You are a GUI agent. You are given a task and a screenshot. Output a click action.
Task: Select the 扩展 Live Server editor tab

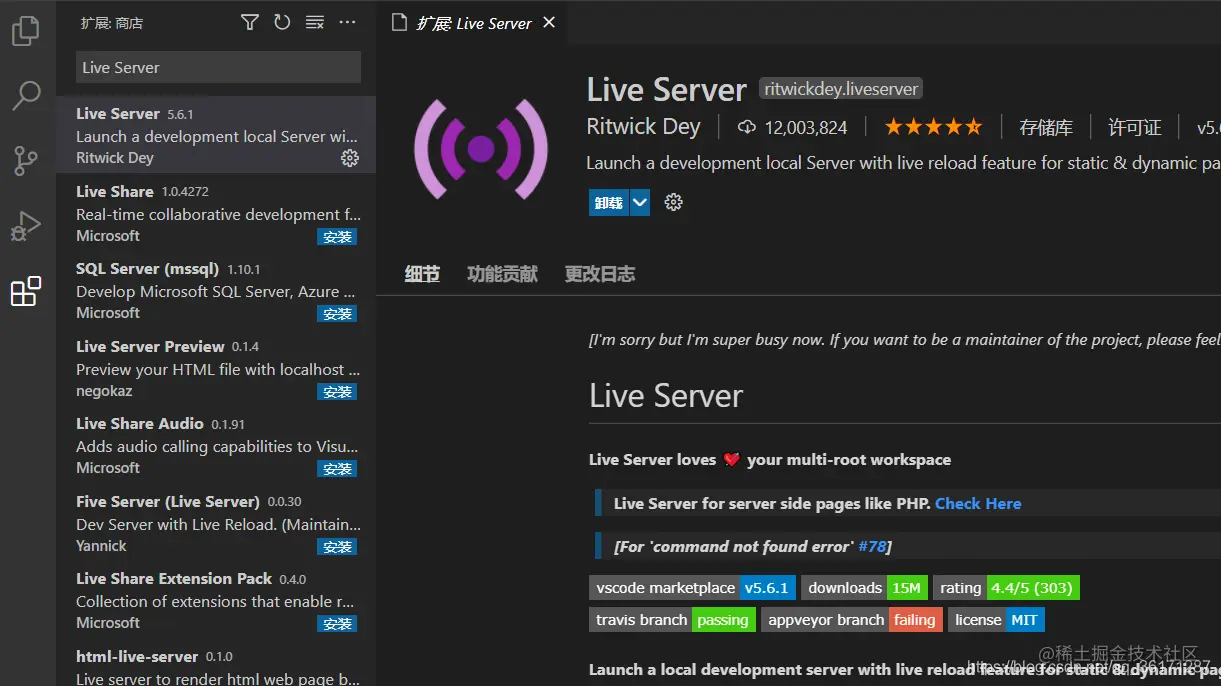tap(474, 22)
